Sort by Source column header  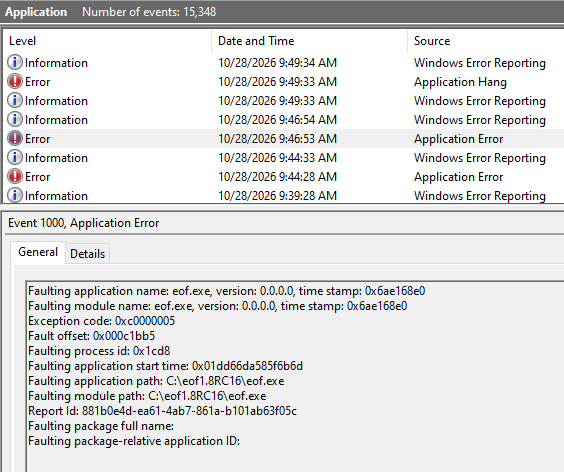[432, 41]
